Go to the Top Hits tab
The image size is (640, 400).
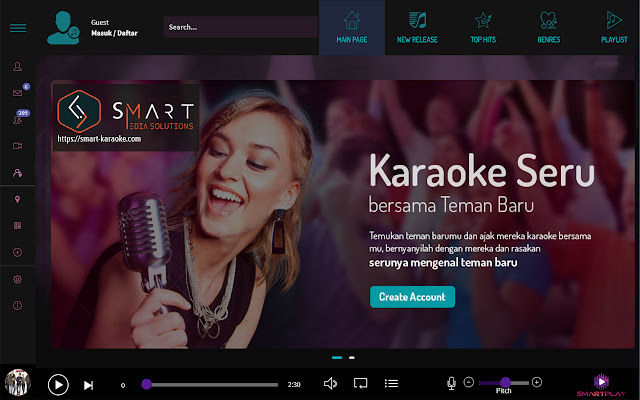[x=484, y=27]
